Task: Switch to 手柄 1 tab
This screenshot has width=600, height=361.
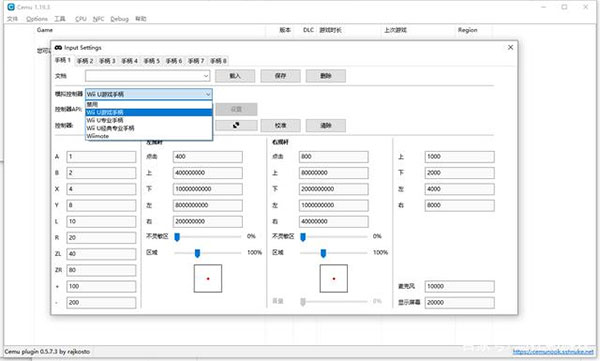Action: point(63,60)
